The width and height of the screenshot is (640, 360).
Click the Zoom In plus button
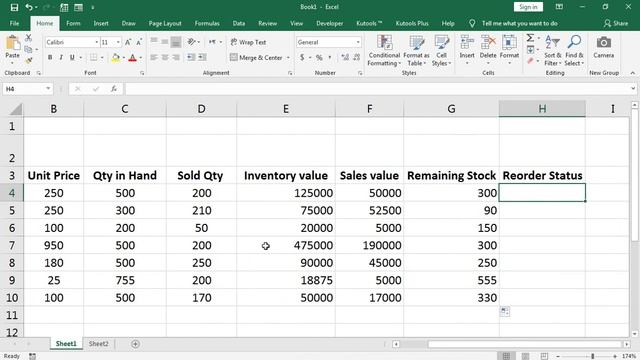click(x=615, y=356)
